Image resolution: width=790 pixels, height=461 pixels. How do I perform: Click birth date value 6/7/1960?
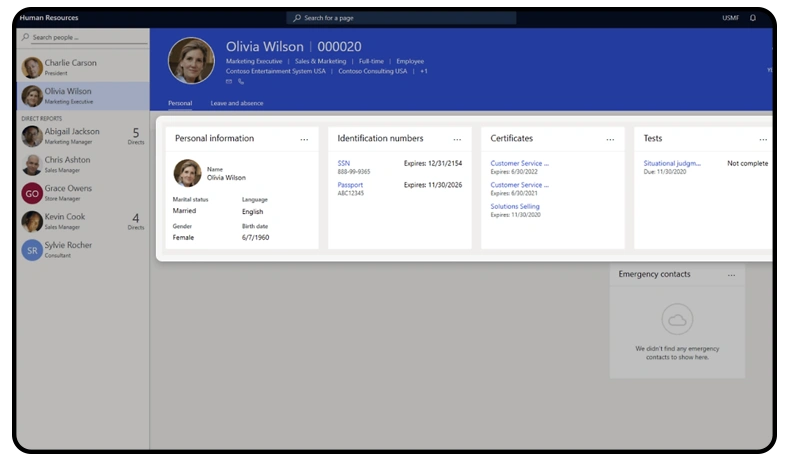coord(255,237)
